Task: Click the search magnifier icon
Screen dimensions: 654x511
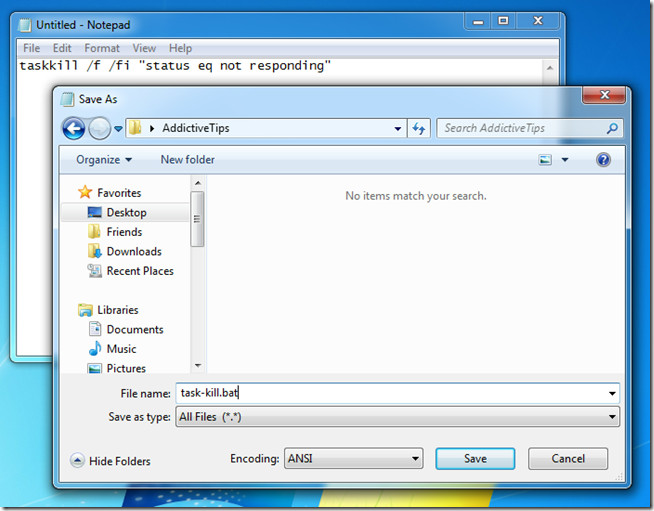Action: tap(612, 128)
